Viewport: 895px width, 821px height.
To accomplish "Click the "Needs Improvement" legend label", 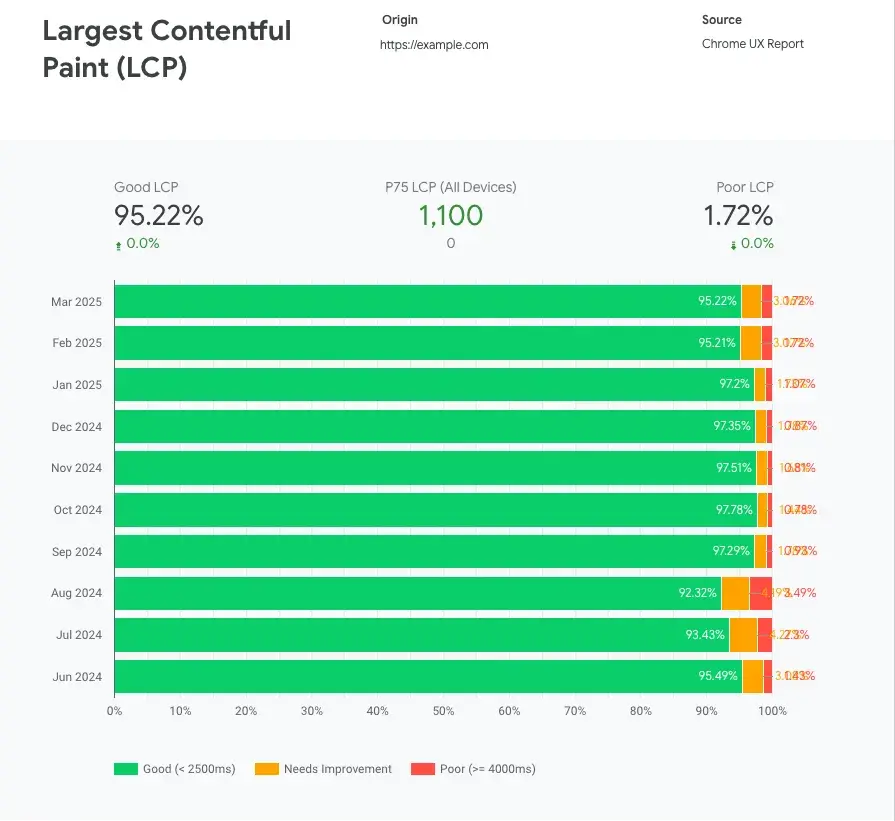I will [x=338, y=769].
